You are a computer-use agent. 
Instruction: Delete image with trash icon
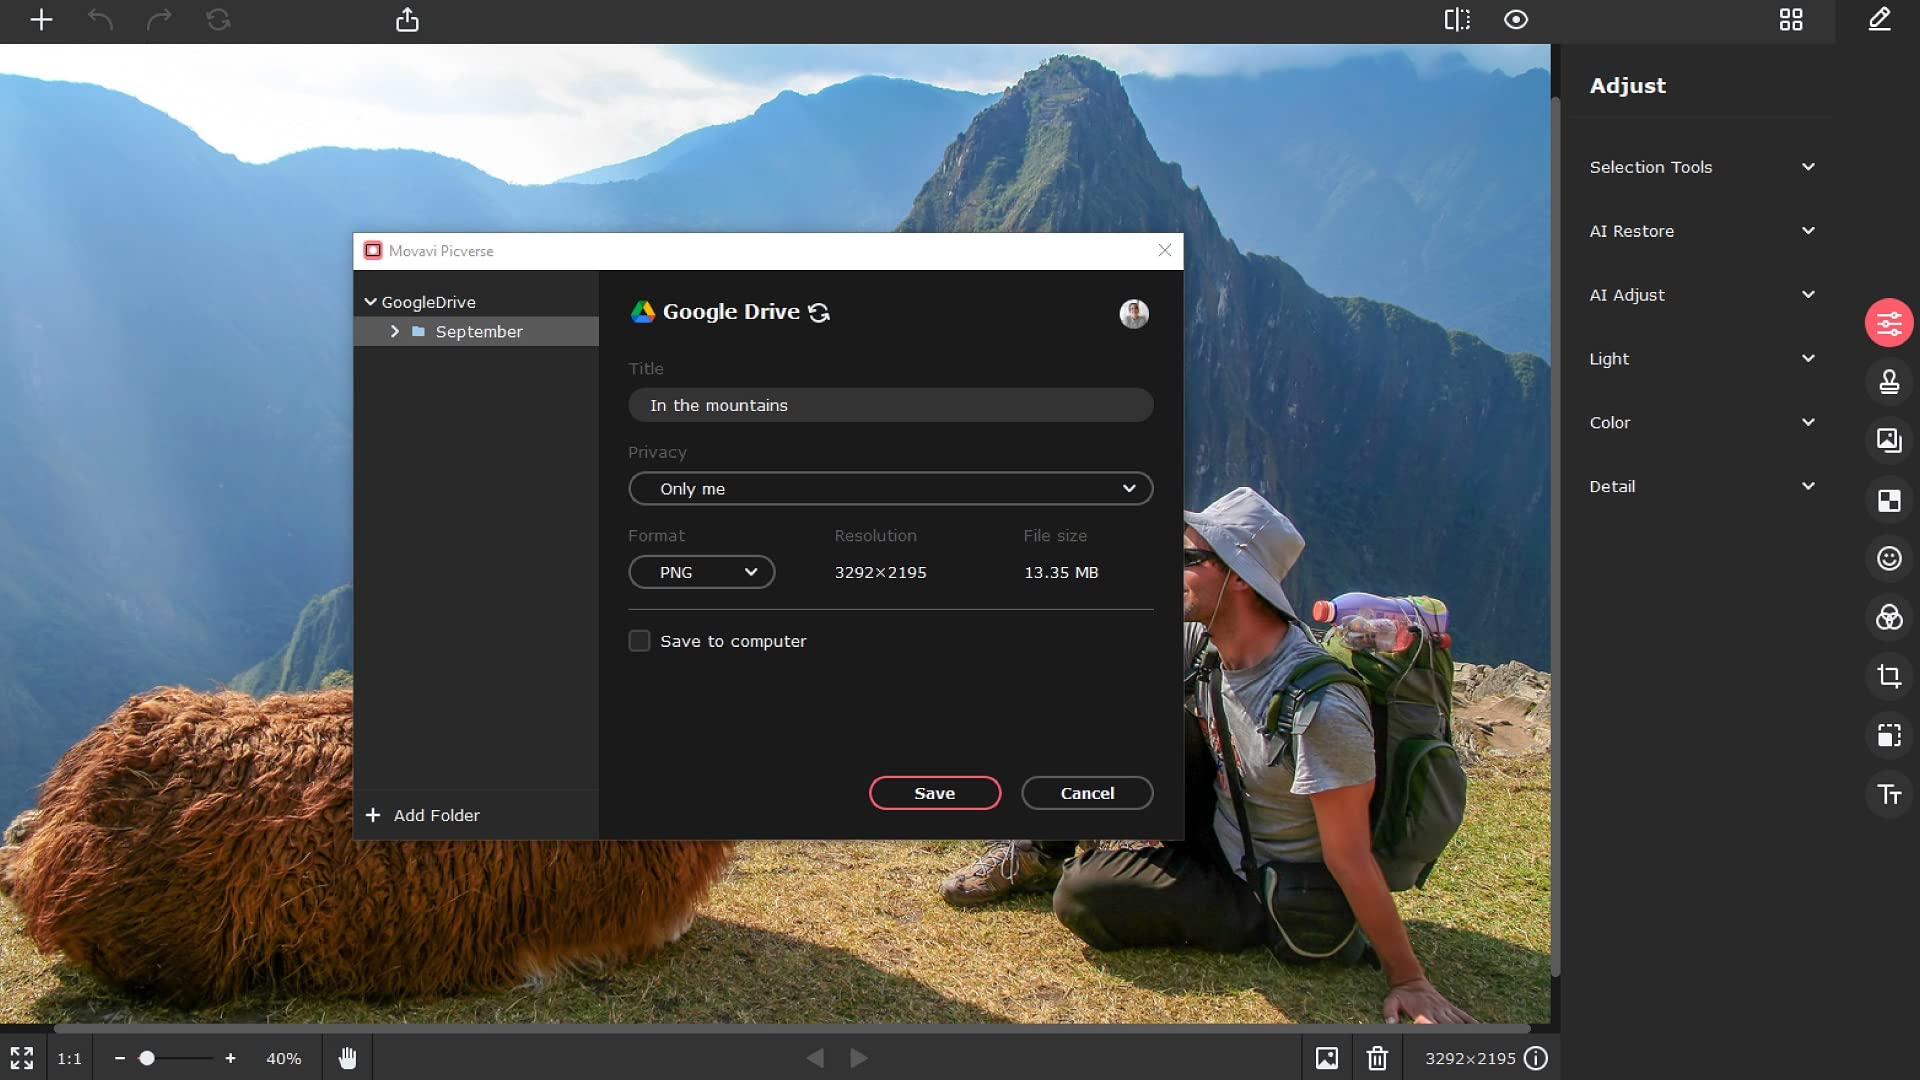click(x=1377, y=1058)
